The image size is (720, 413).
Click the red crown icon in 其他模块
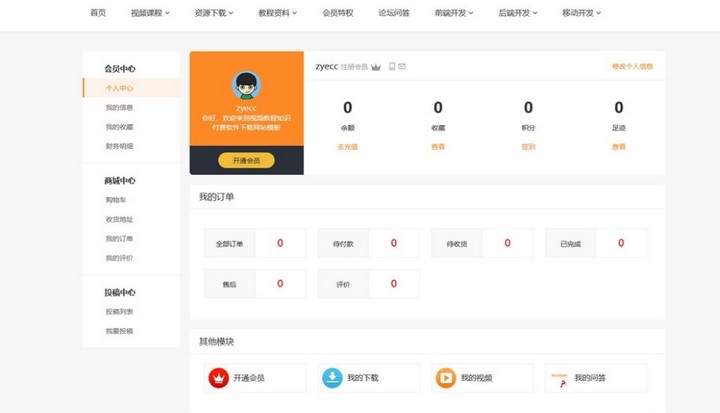219,378
